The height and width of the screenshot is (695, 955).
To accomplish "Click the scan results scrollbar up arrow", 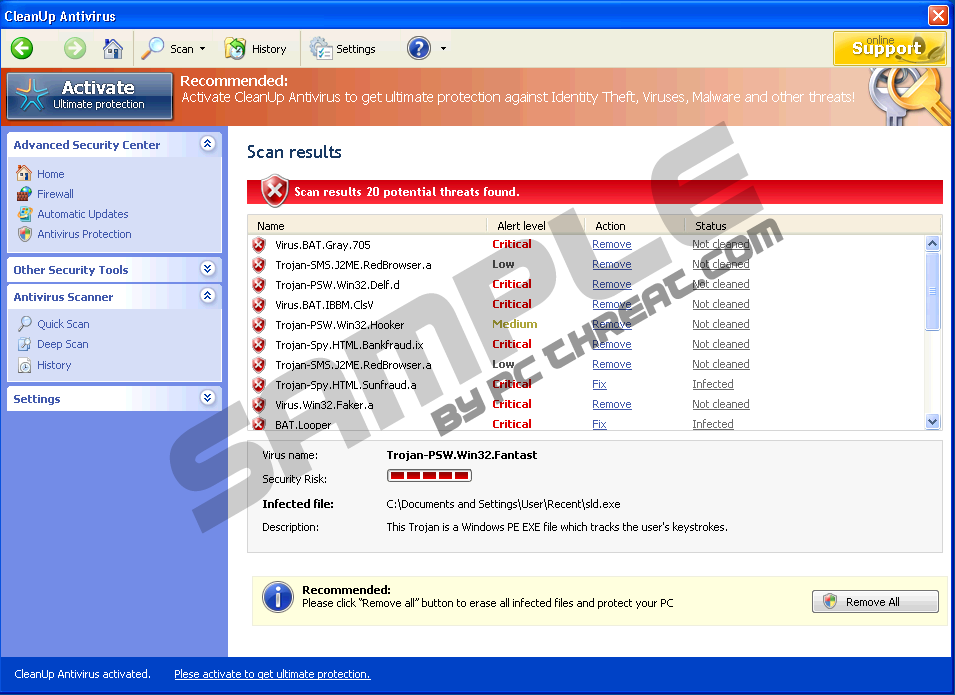I will pyautogui.click(x=932, y=244).
